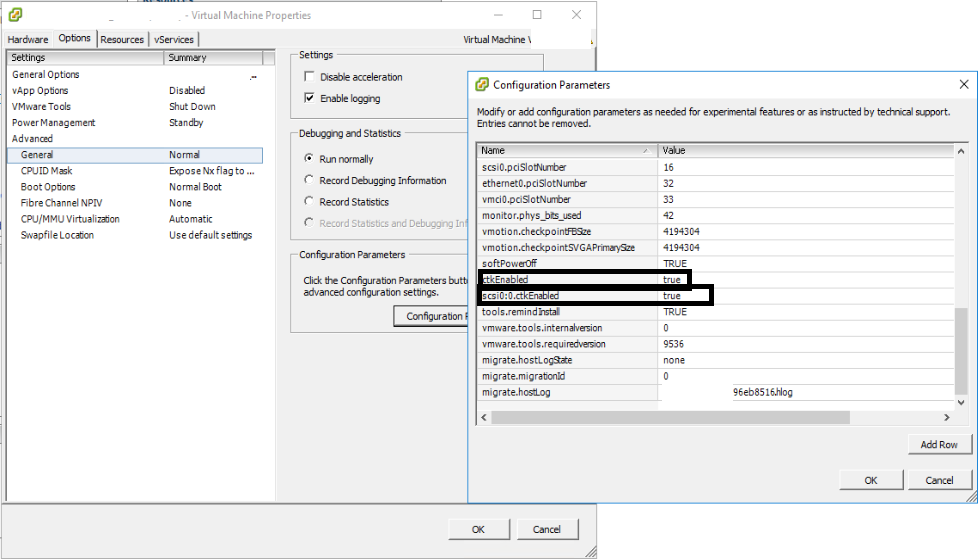Select the Record Statistics radio button
This screenshot has width=978, height=560.
pyautogui.click(x=309, y=201)
